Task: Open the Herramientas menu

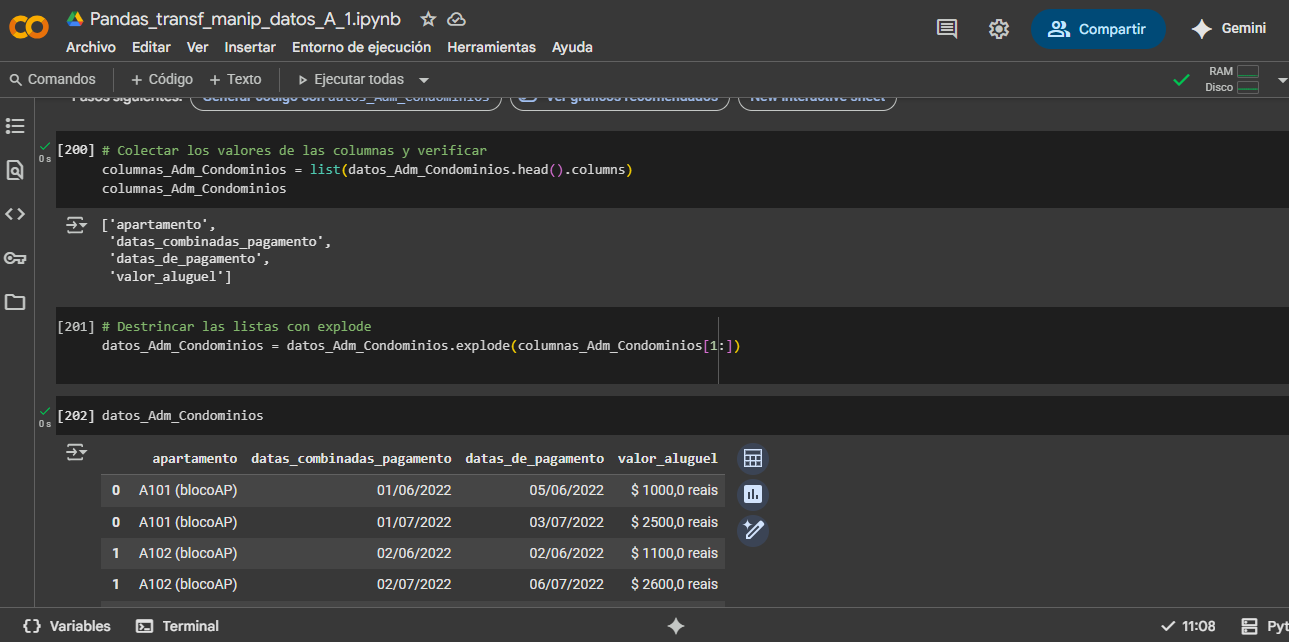Action: (x=491, y=47)
